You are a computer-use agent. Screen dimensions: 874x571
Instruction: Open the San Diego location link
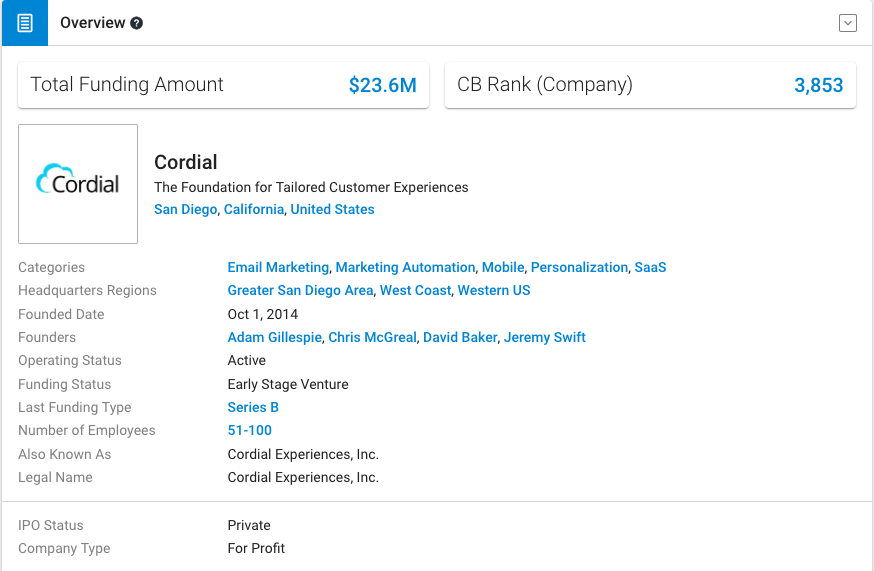[186, 209]
